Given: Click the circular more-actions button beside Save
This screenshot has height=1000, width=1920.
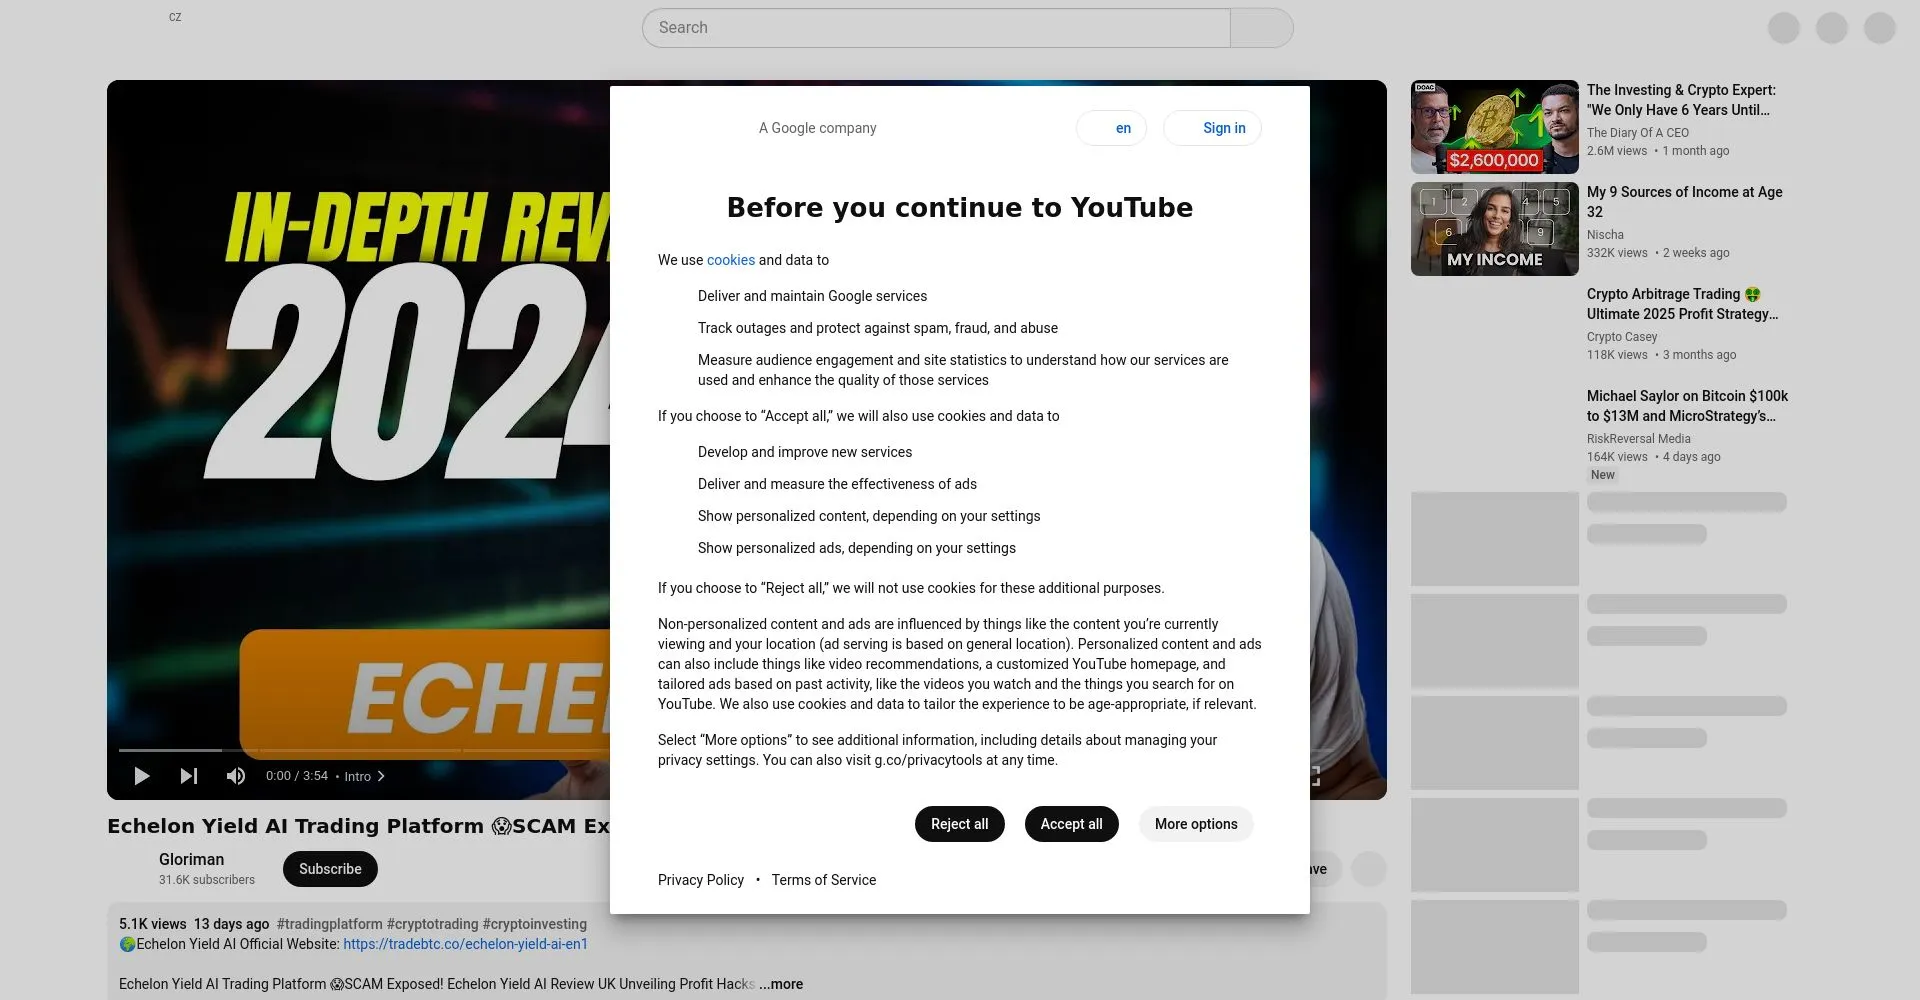Looking at the screenshot, I should coord(1368,869).
